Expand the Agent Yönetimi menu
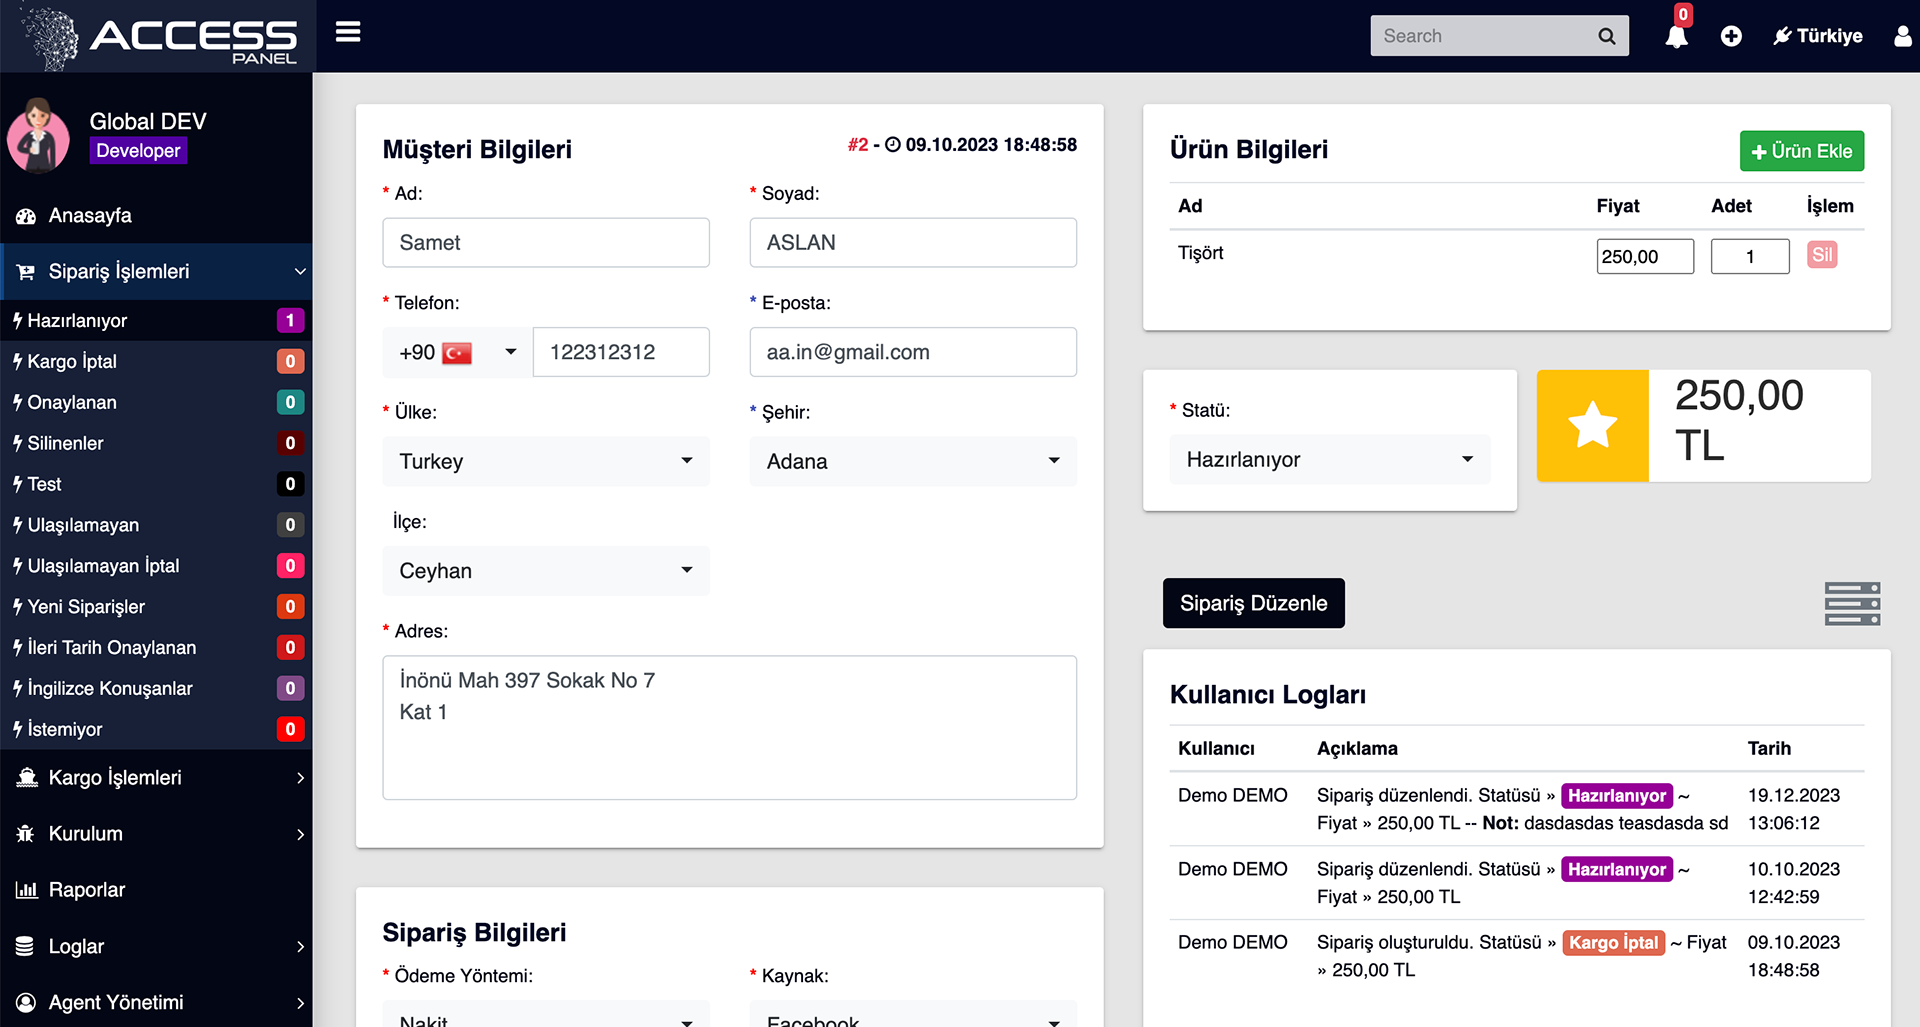Image resolution: width=1920 pixels, height=1027 pixels. (x=156, y=1003)
